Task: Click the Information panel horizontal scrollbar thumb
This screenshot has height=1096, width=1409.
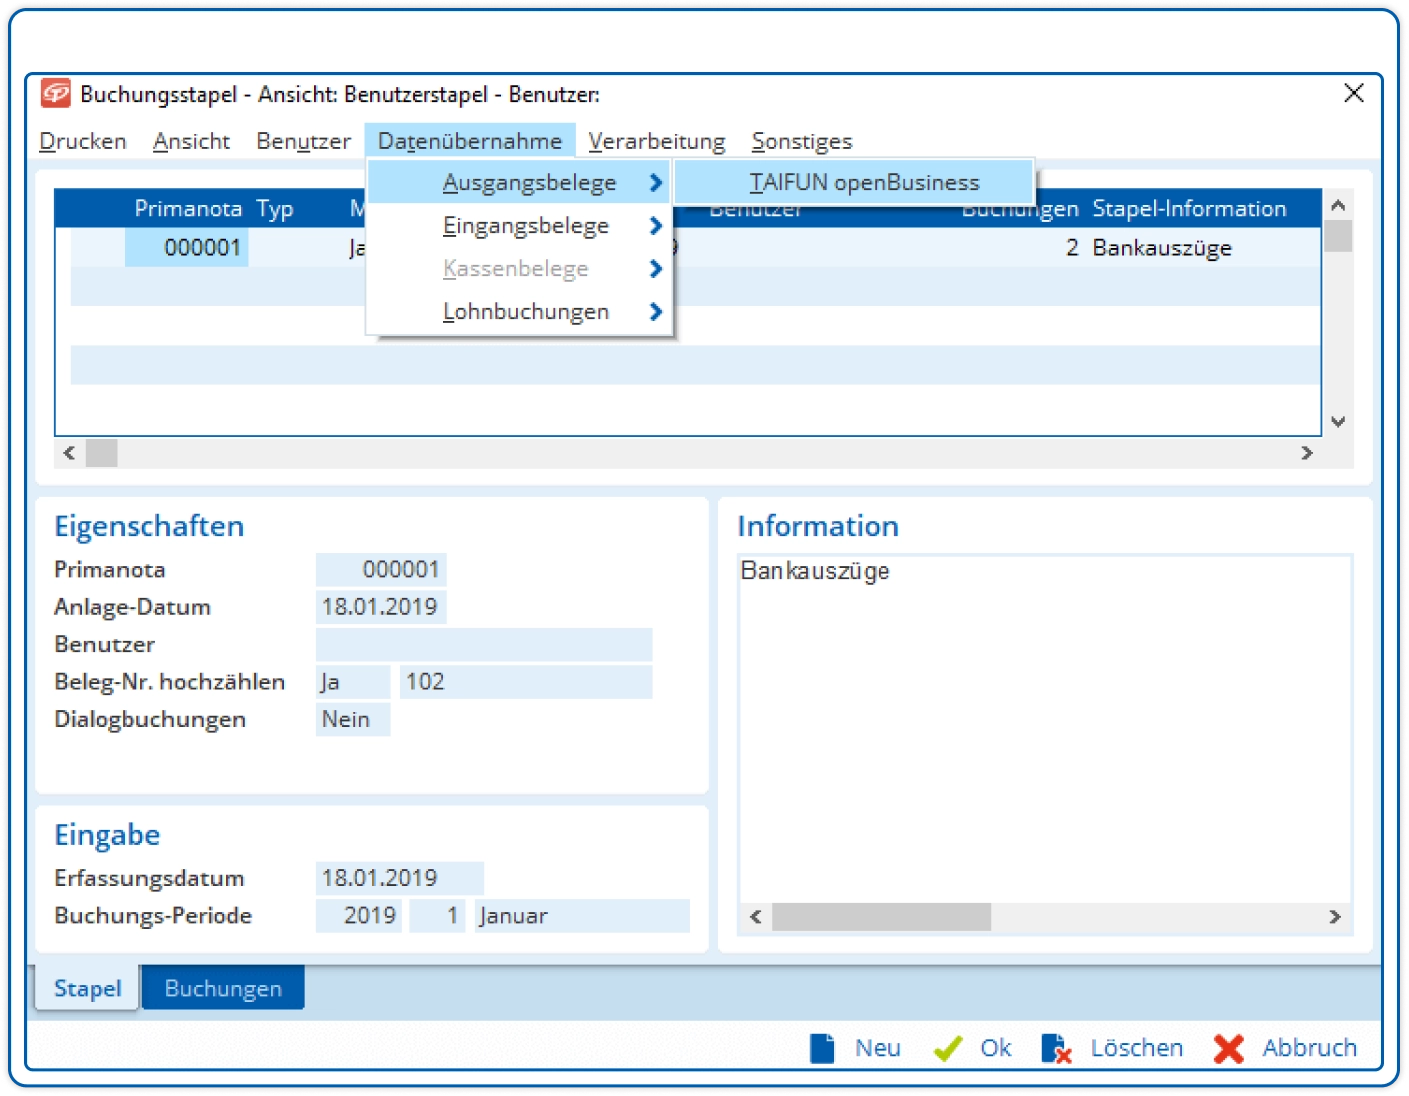Action: pos(881,917)
